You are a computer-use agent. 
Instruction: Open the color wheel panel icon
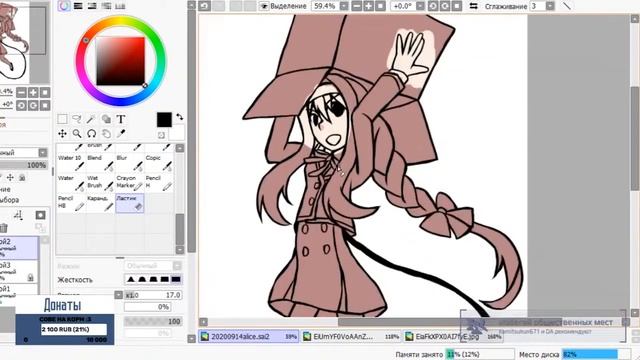point(64,6)
